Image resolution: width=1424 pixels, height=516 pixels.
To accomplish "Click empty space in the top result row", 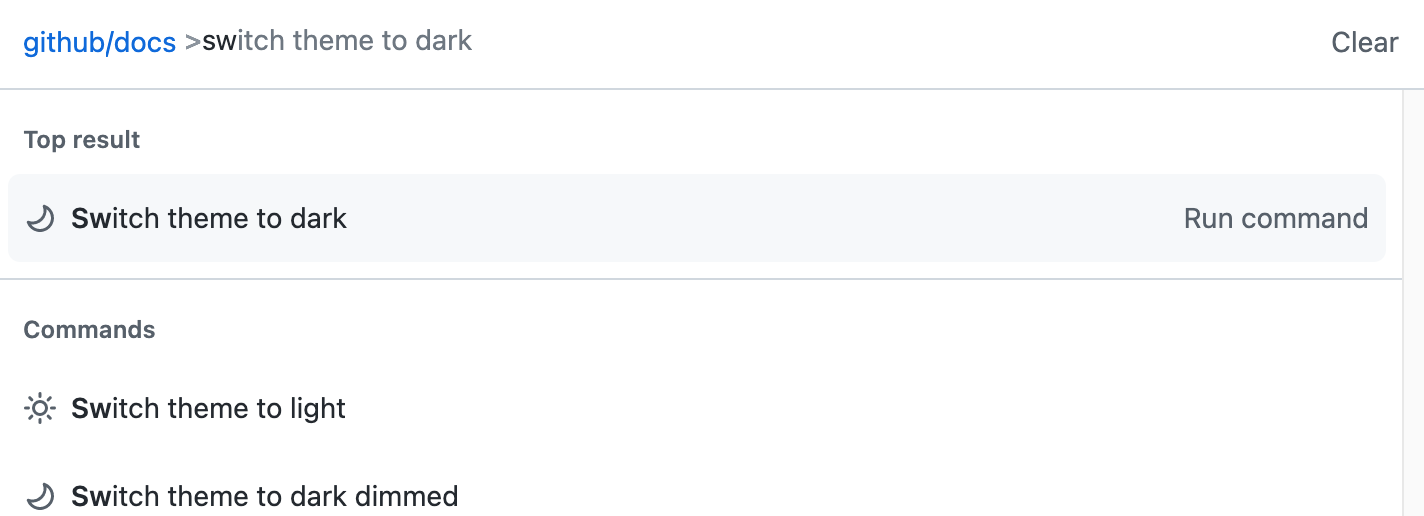I will coord(760,219).
